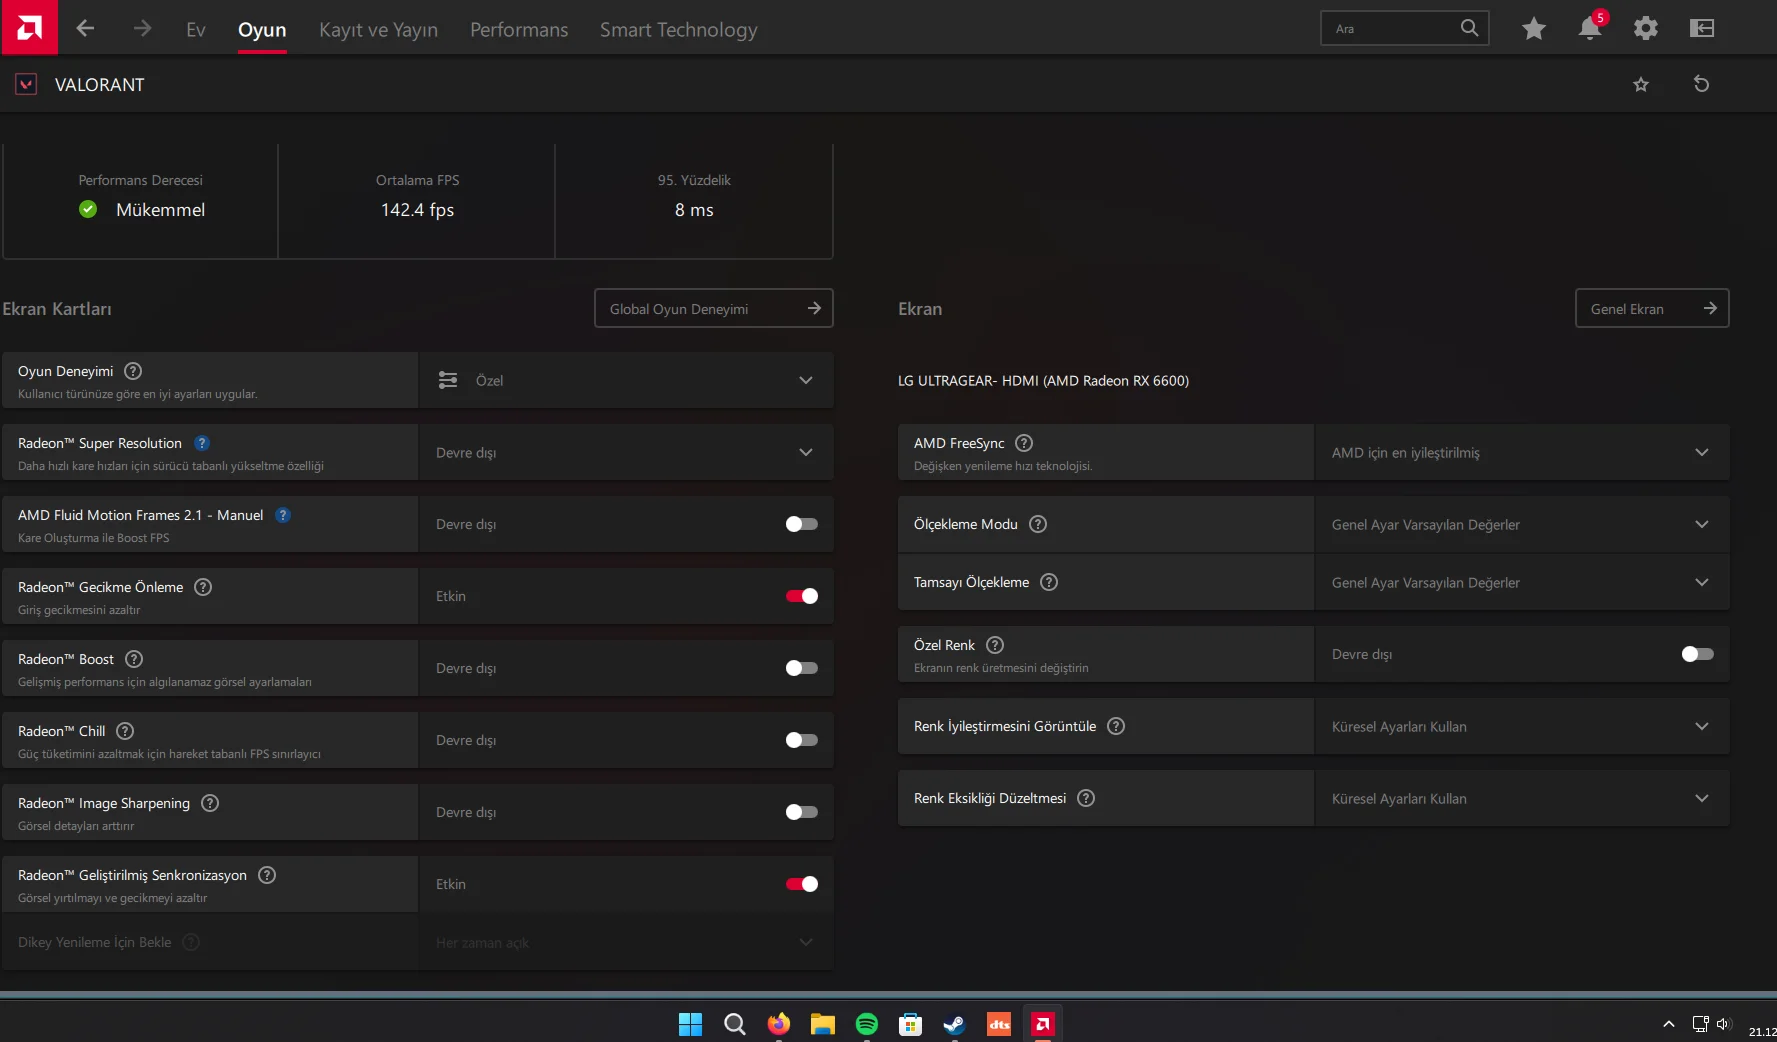This screenshot has width=1777, height=1042.
Task: Favorite VALORANT with the star icon
Action: coord(1640,85)
